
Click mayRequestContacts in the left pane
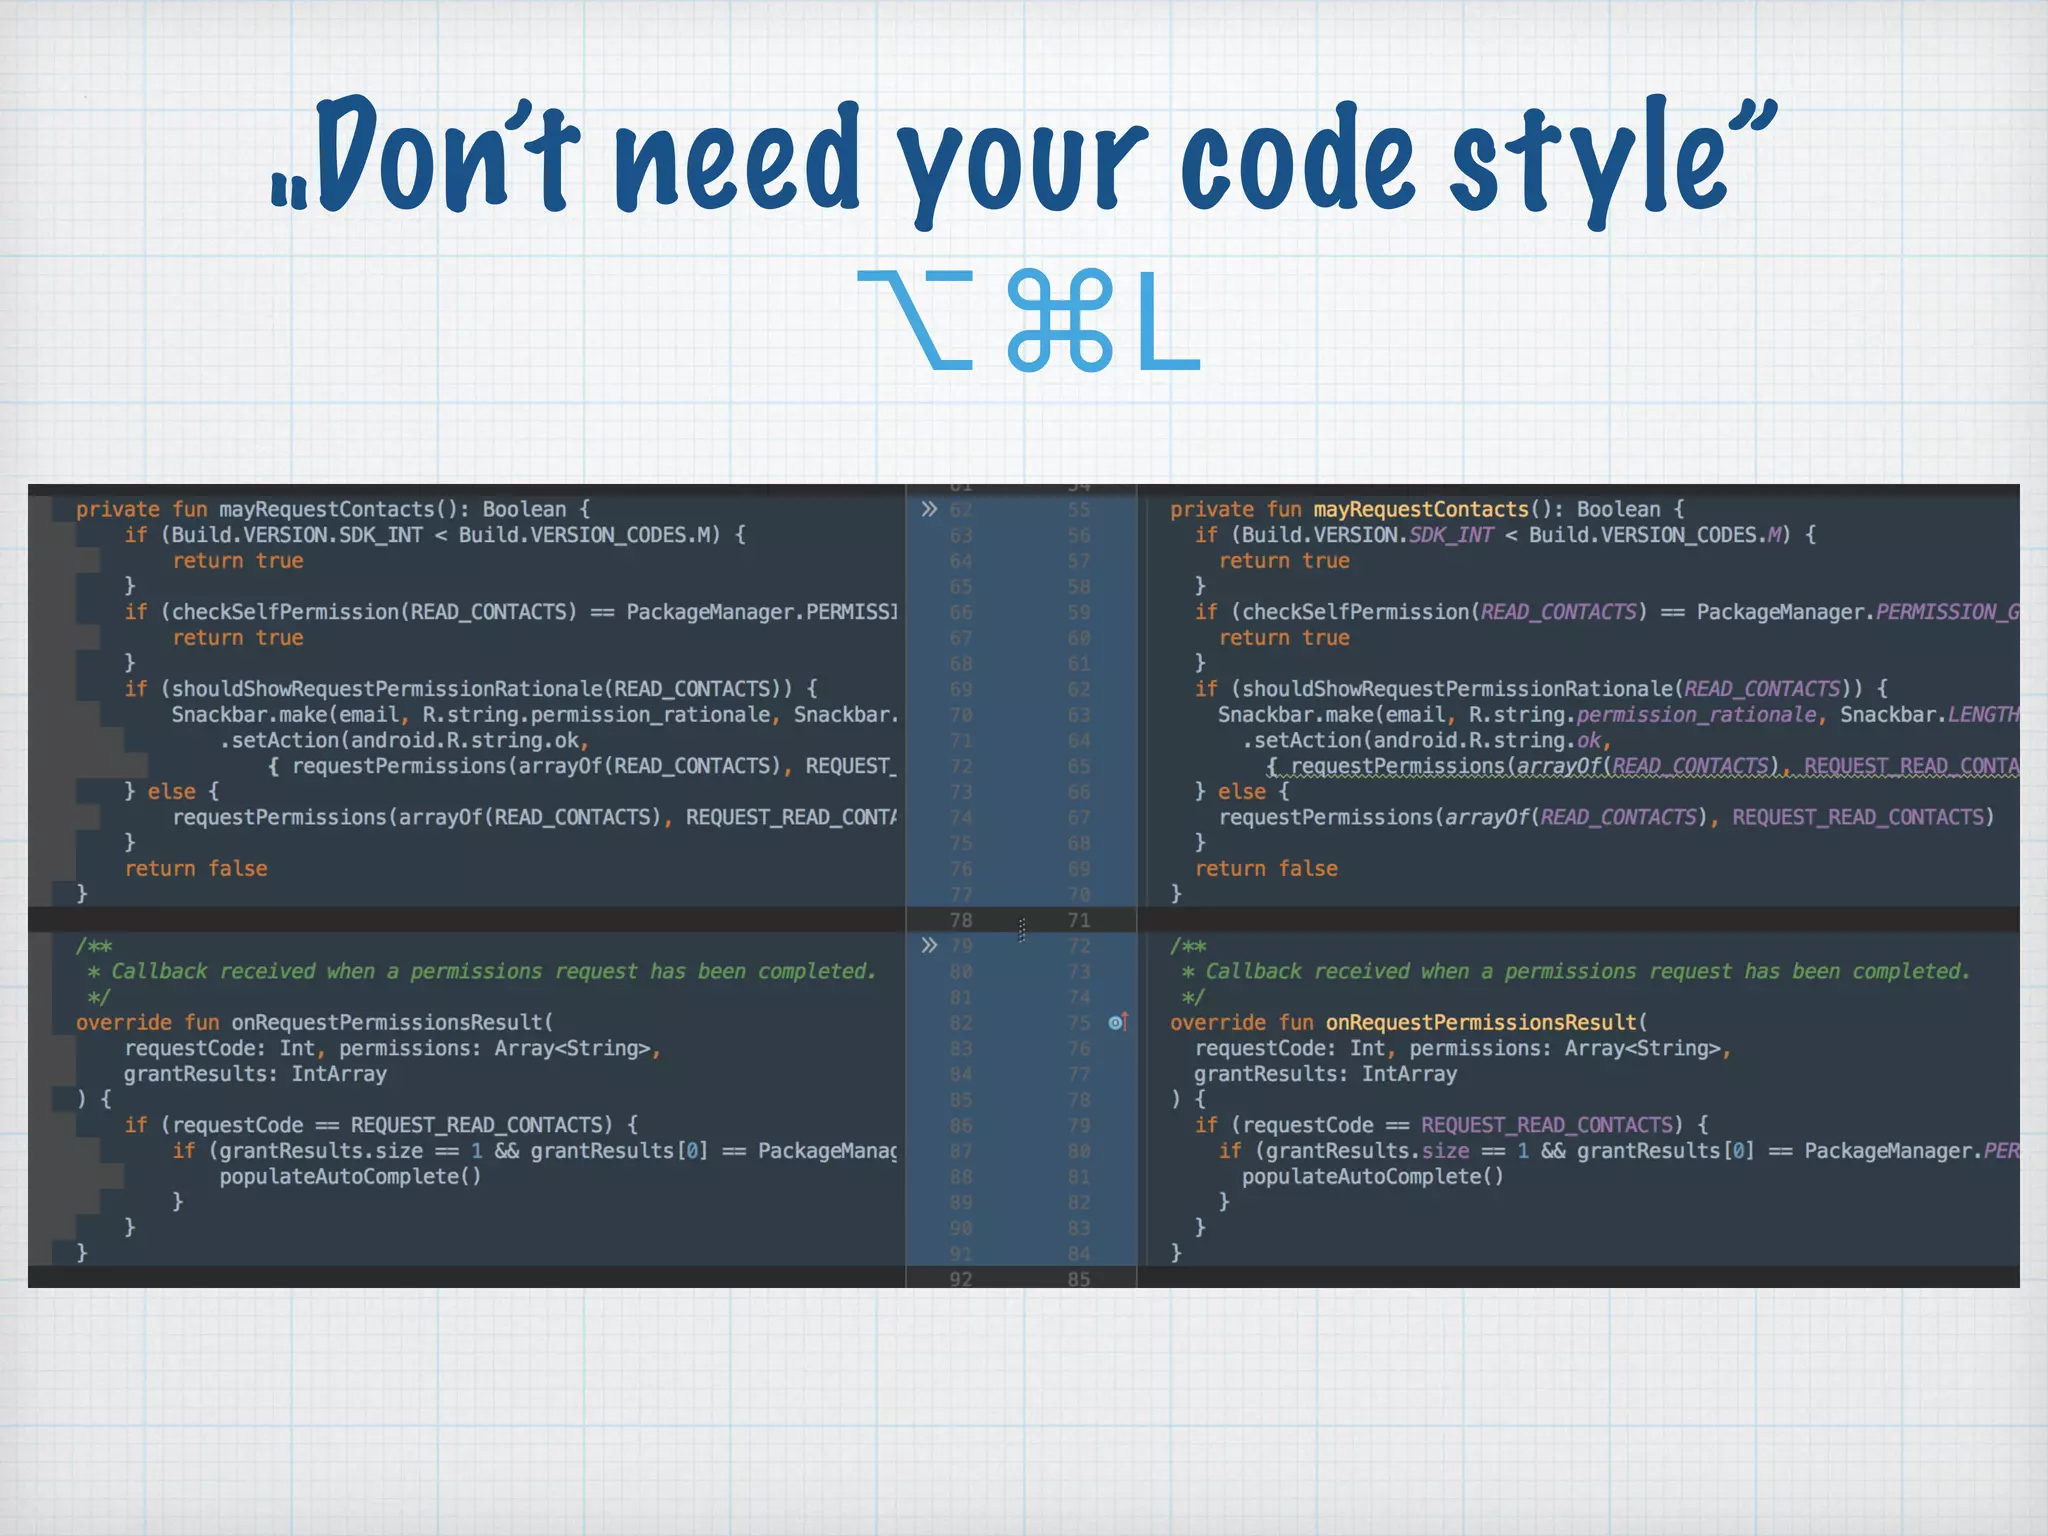(326, 509)
